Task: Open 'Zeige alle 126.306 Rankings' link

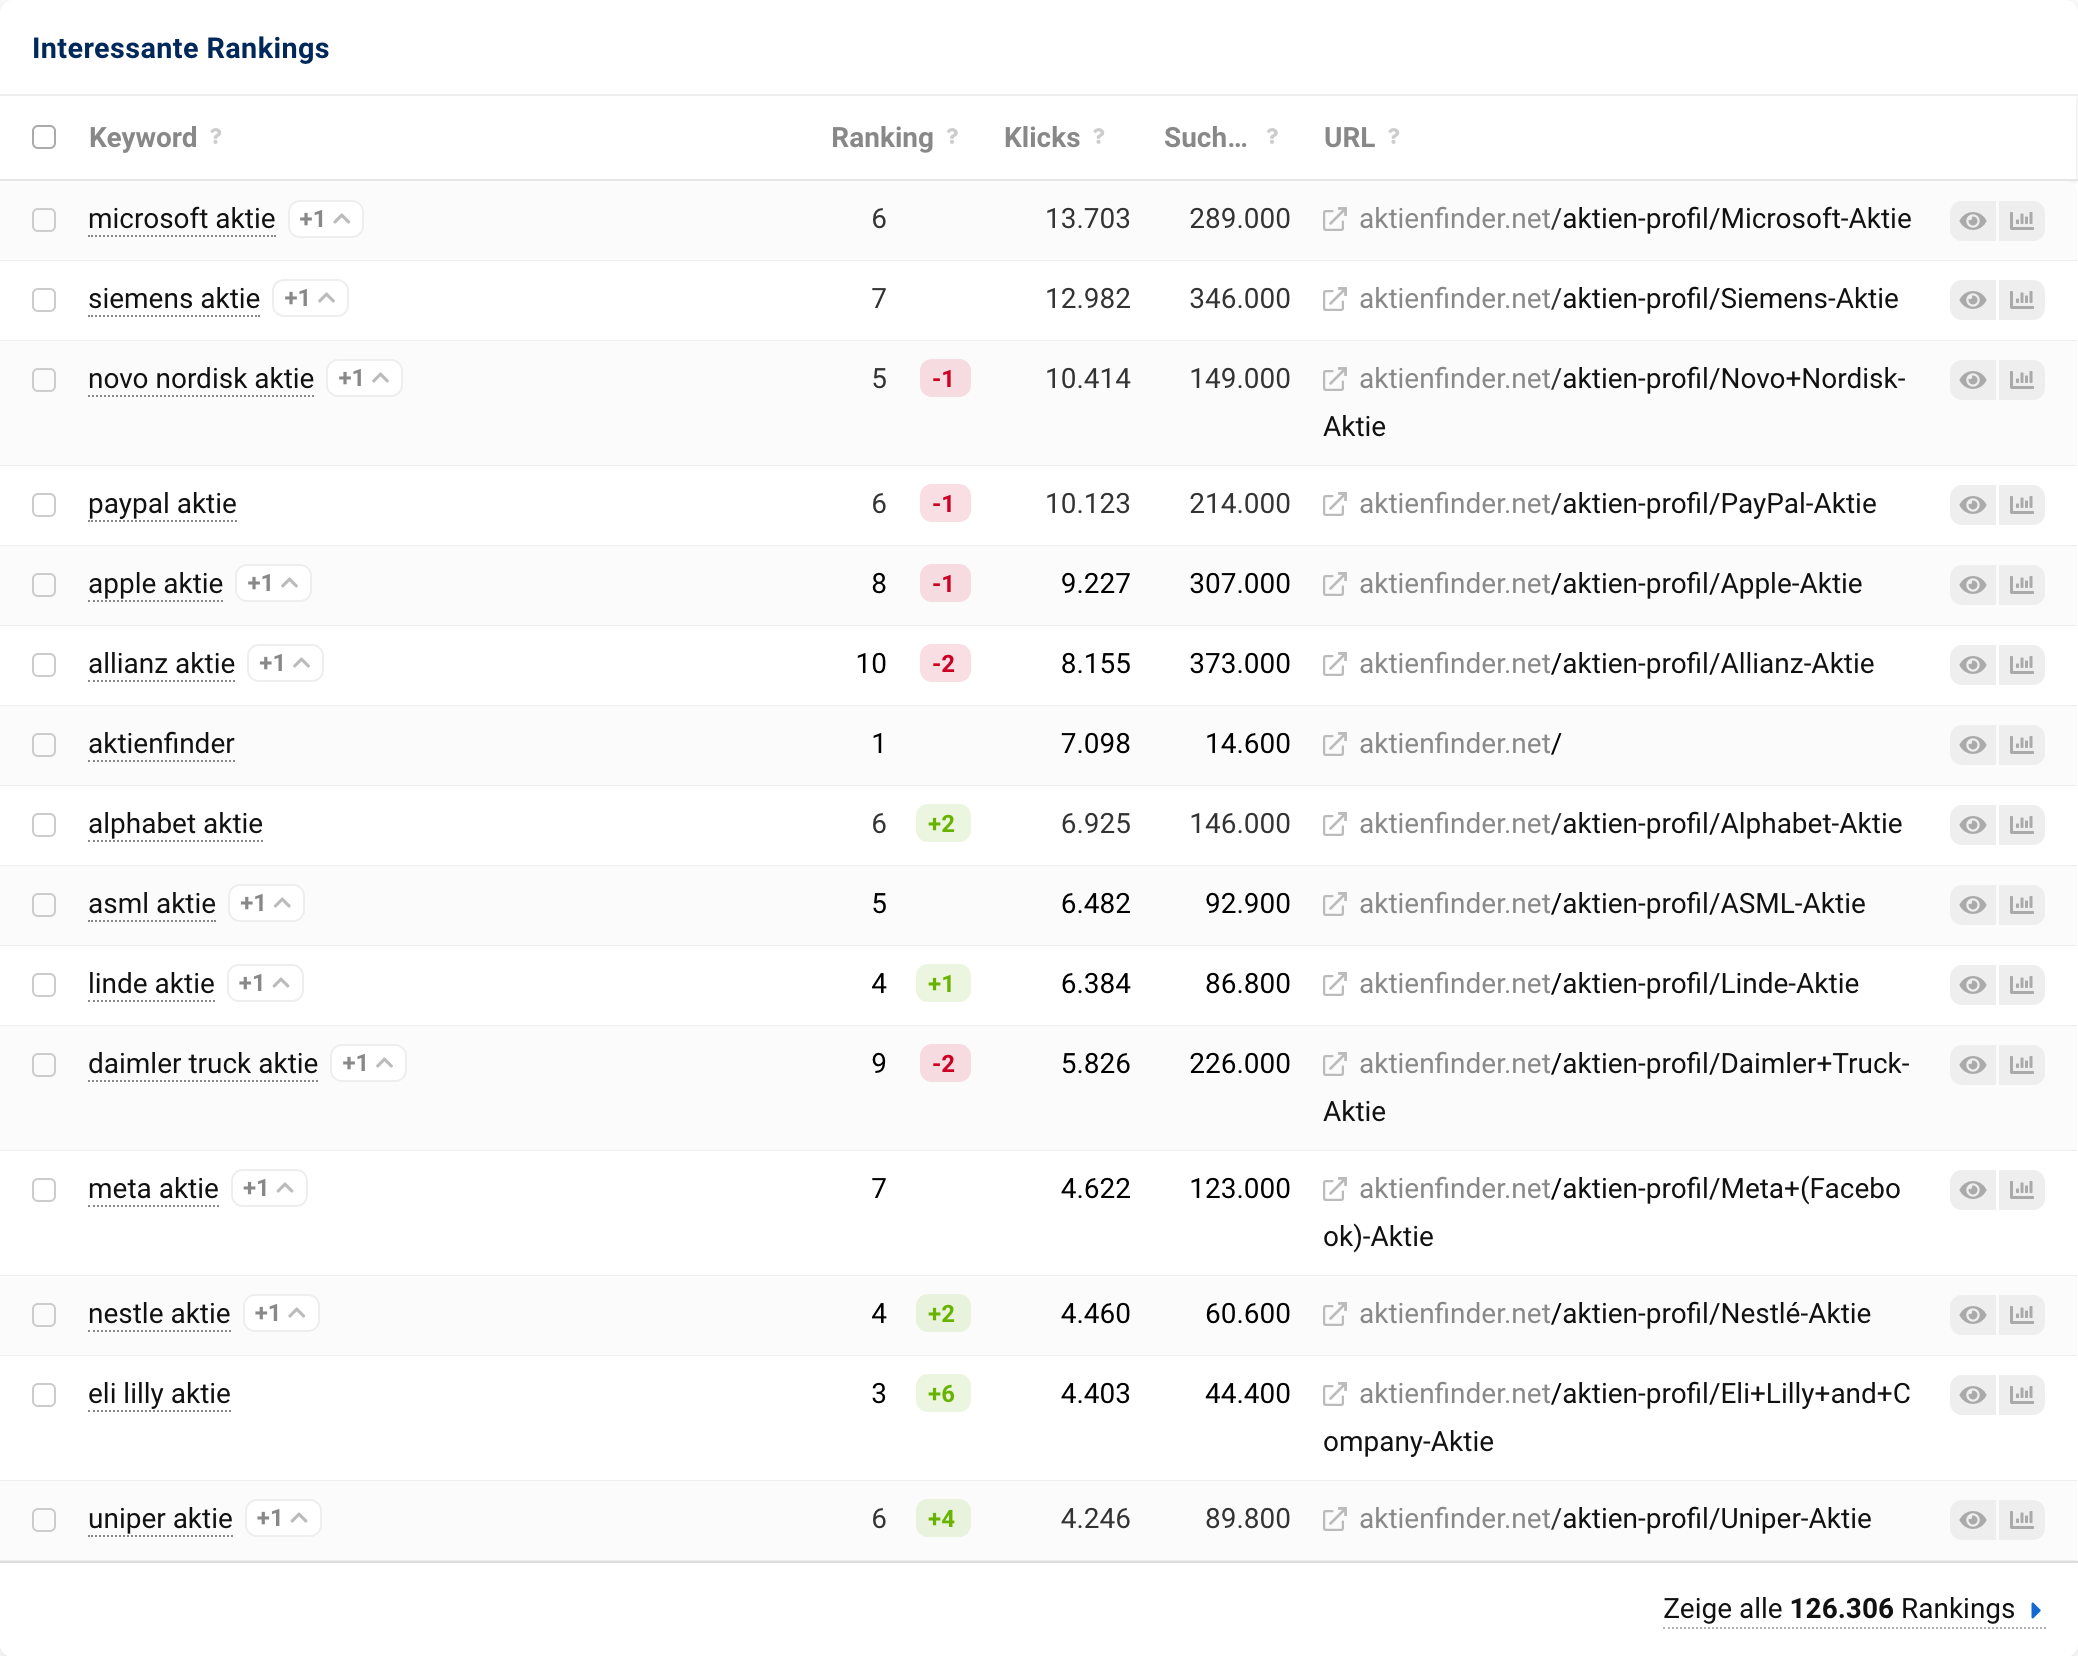Action: tap(1852, 1608)
